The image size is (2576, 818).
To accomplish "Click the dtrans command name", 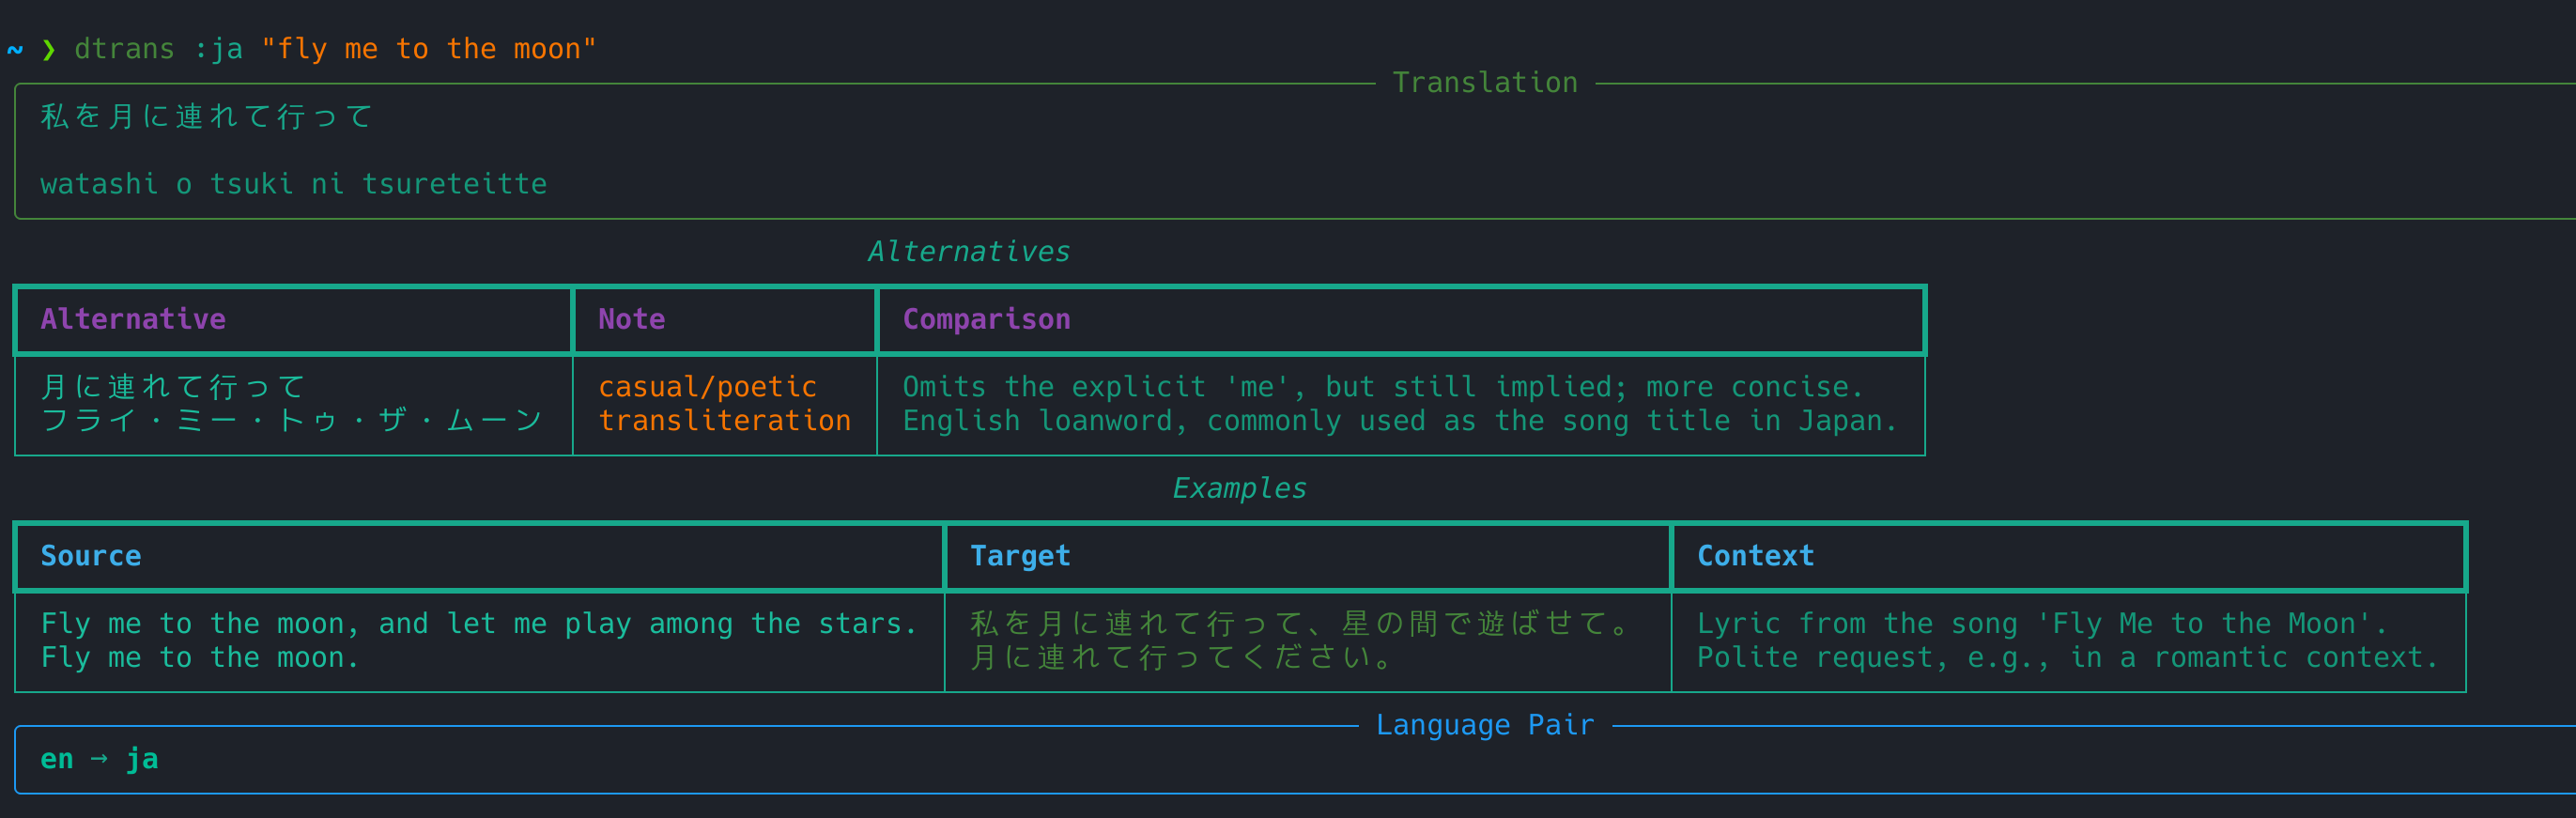I will pyautogui.click(x=124, y=49).
